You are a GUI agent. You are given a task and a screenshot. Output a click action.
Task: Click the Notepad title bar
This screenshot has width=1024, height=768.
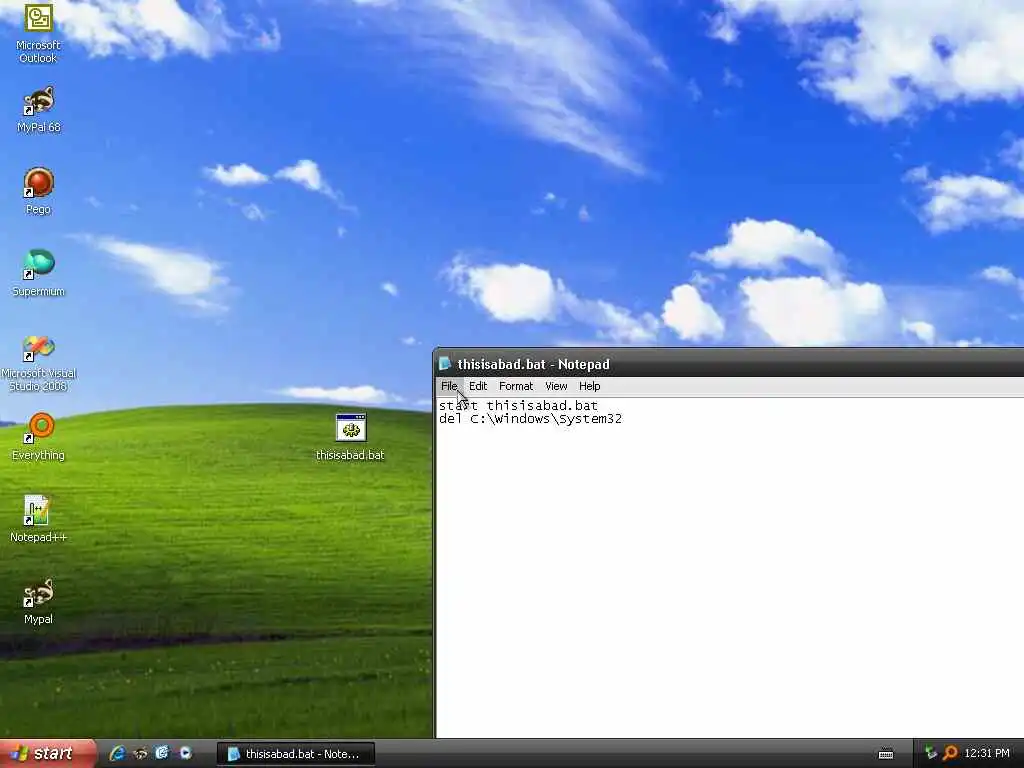pos(728,364)
